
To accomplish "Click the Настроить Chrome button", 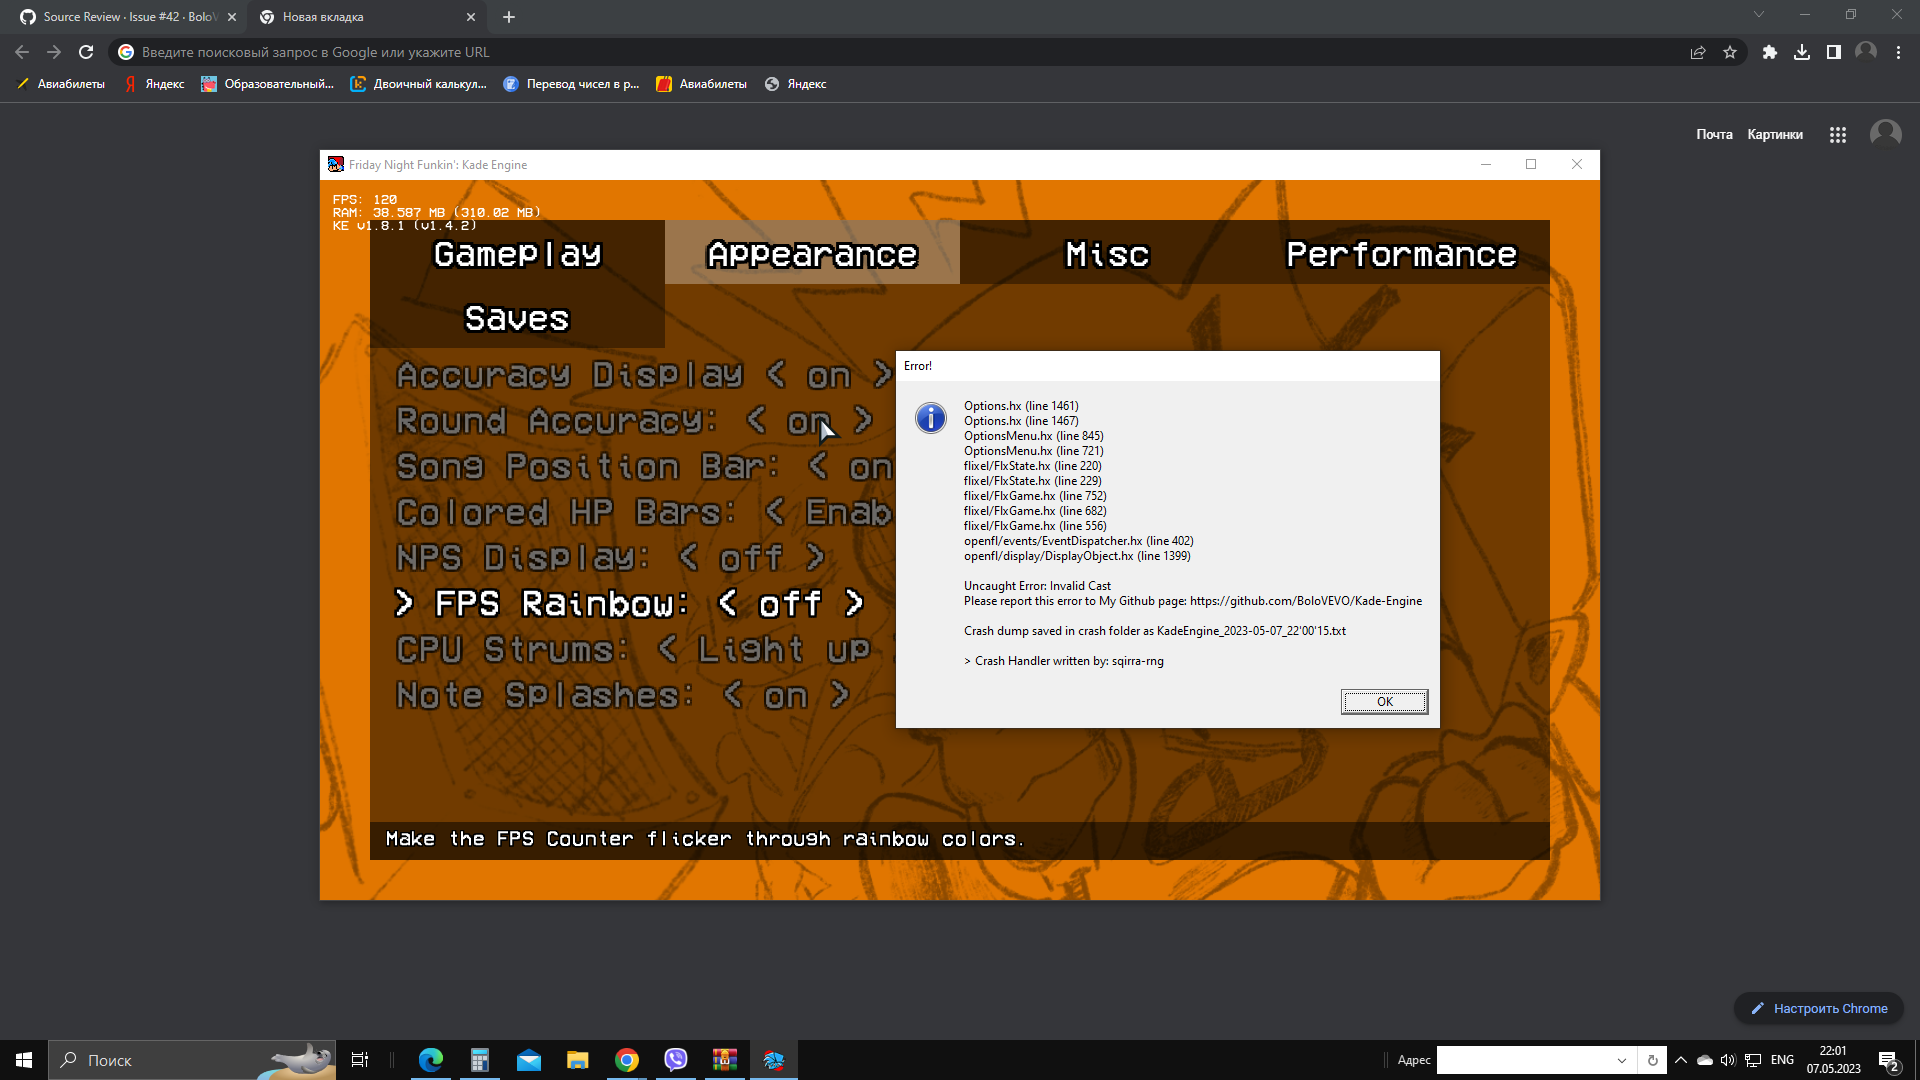I will (1818, 1008).
